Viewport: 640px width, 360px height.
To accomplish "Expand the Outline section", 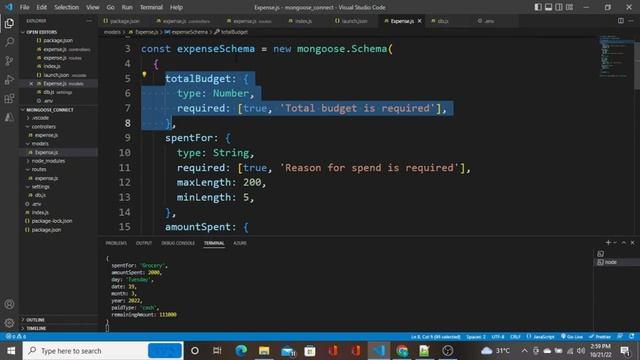I will point(35,320).
